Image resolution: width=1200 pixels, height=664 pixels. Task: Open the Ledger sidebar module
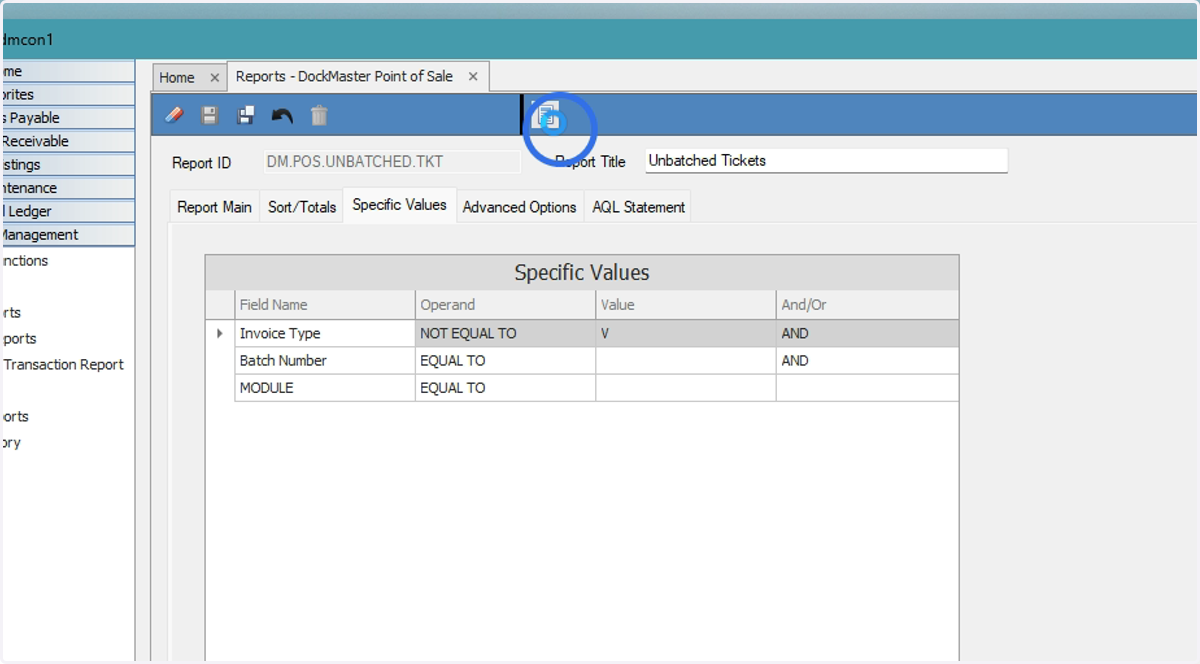[67, 211]
